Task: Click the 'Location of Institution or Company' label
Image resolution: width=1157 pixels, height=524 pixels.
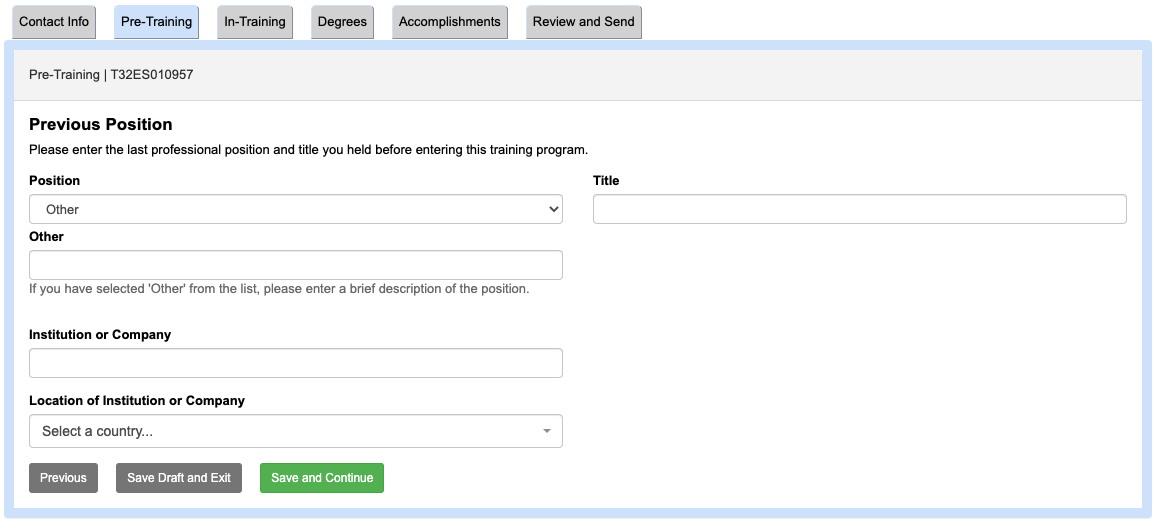Action: (137, 401)
